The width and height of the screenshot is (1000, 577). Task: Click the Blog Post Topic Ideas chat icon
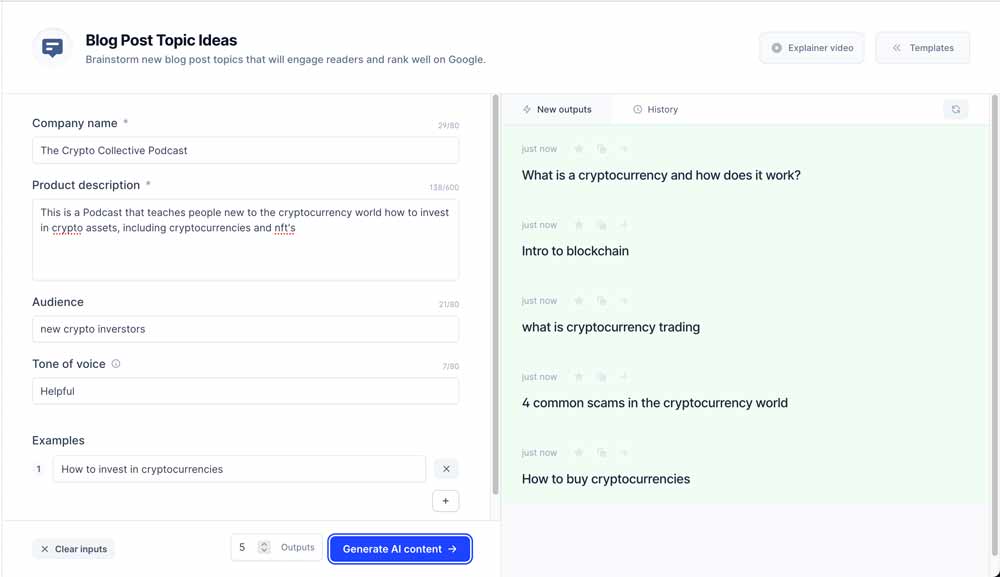point(52,48)
